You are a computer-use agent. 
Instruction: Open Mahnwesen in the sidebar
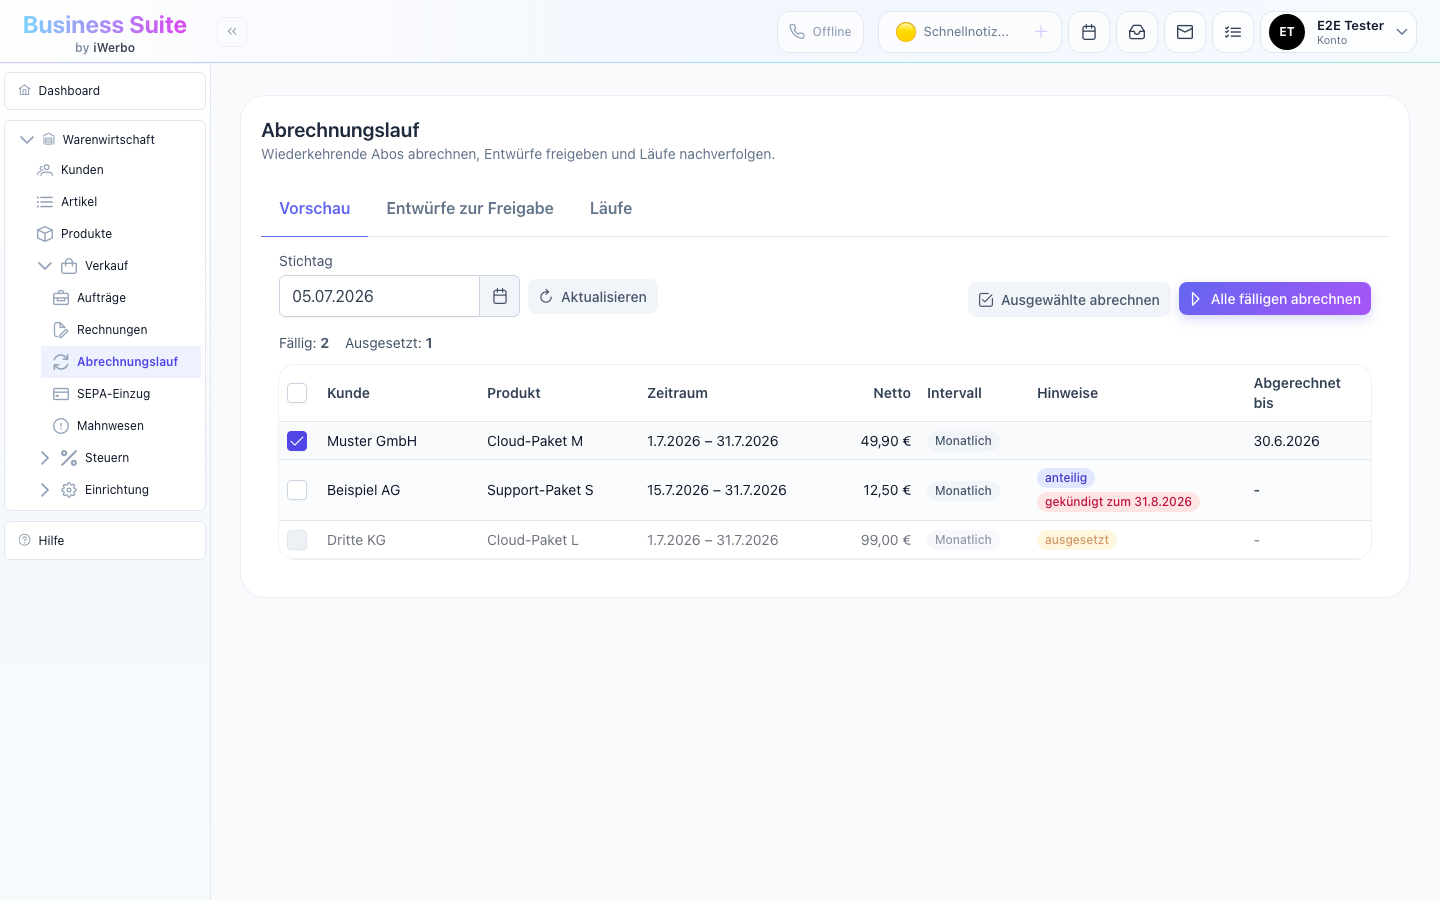tap(123, 426)
